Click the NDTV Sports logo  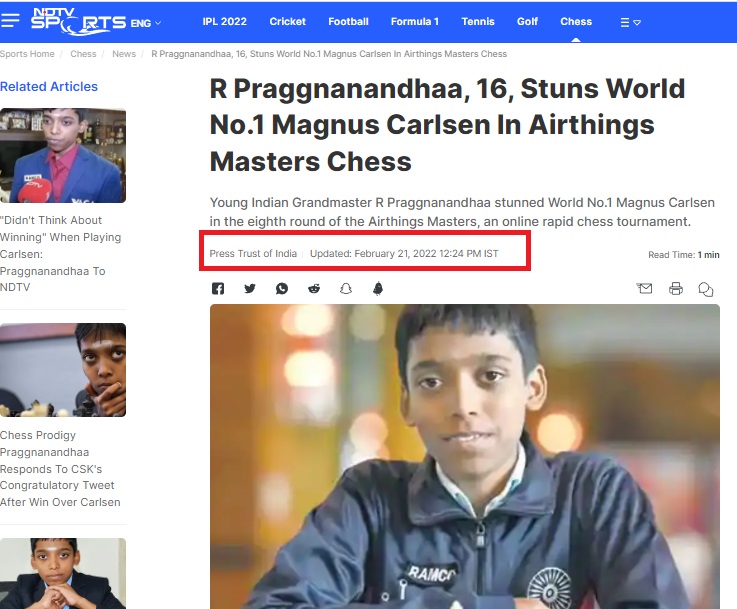(78, 22)
